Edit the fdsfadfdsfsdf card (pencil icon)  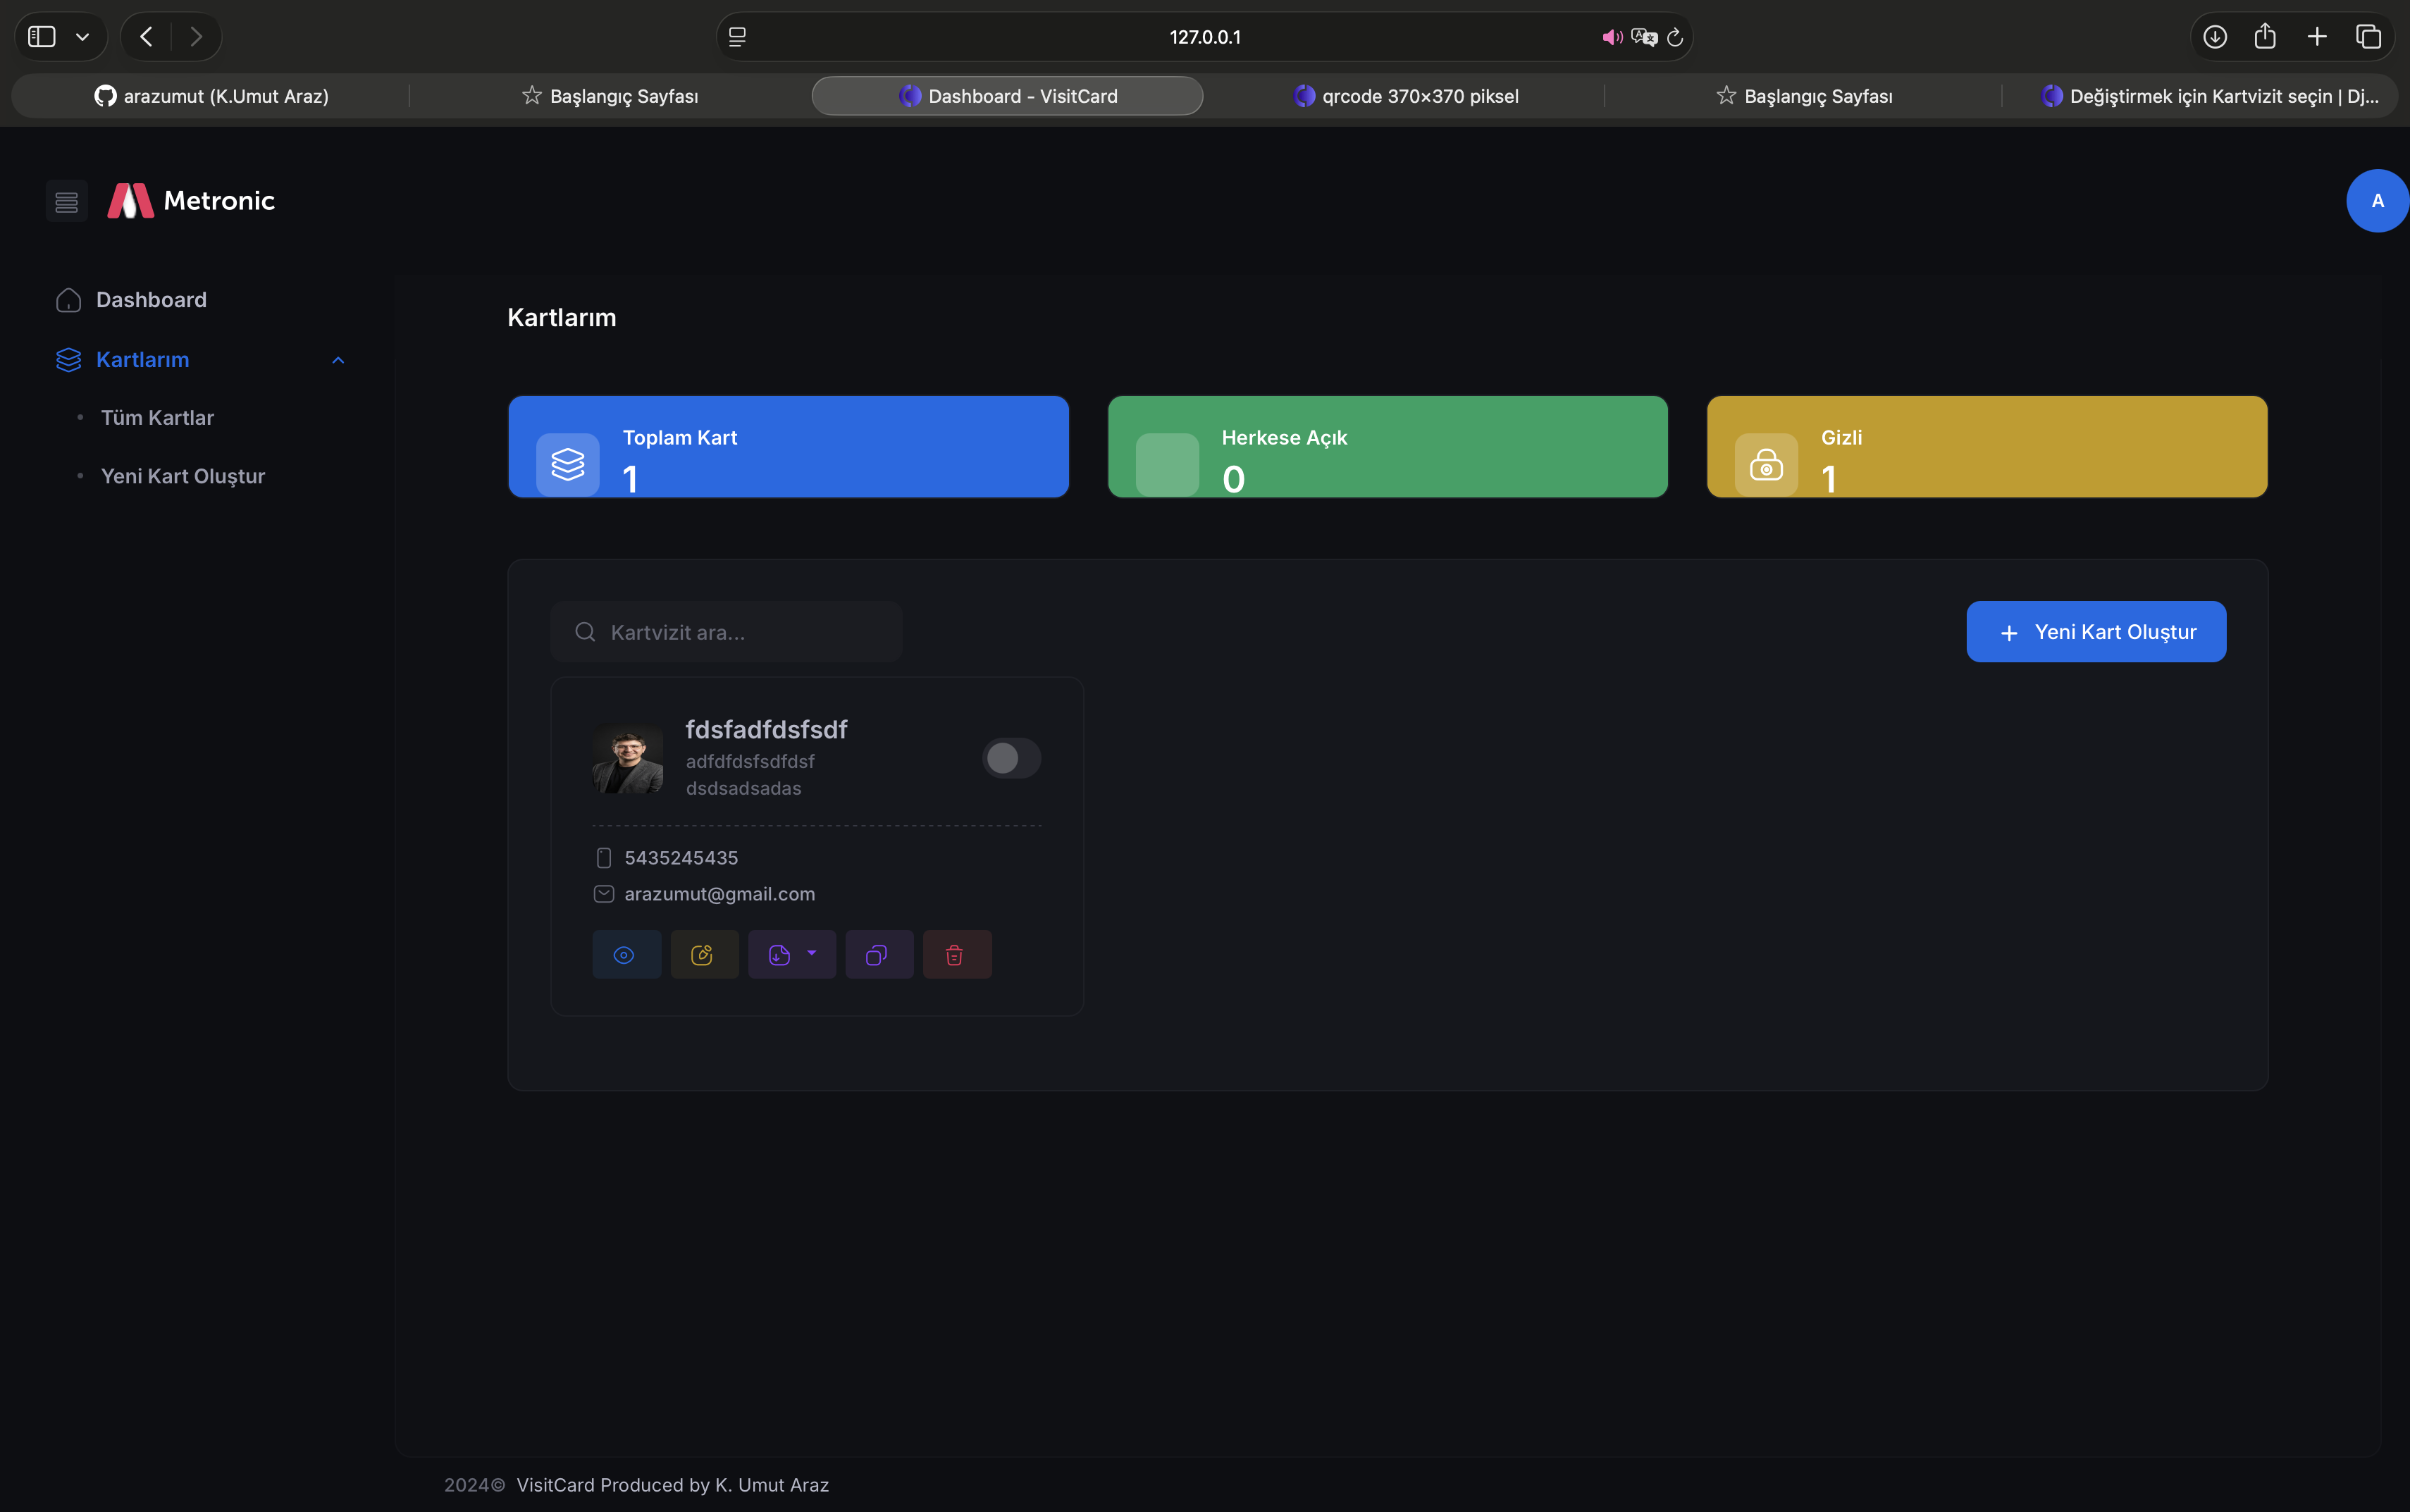703,954
